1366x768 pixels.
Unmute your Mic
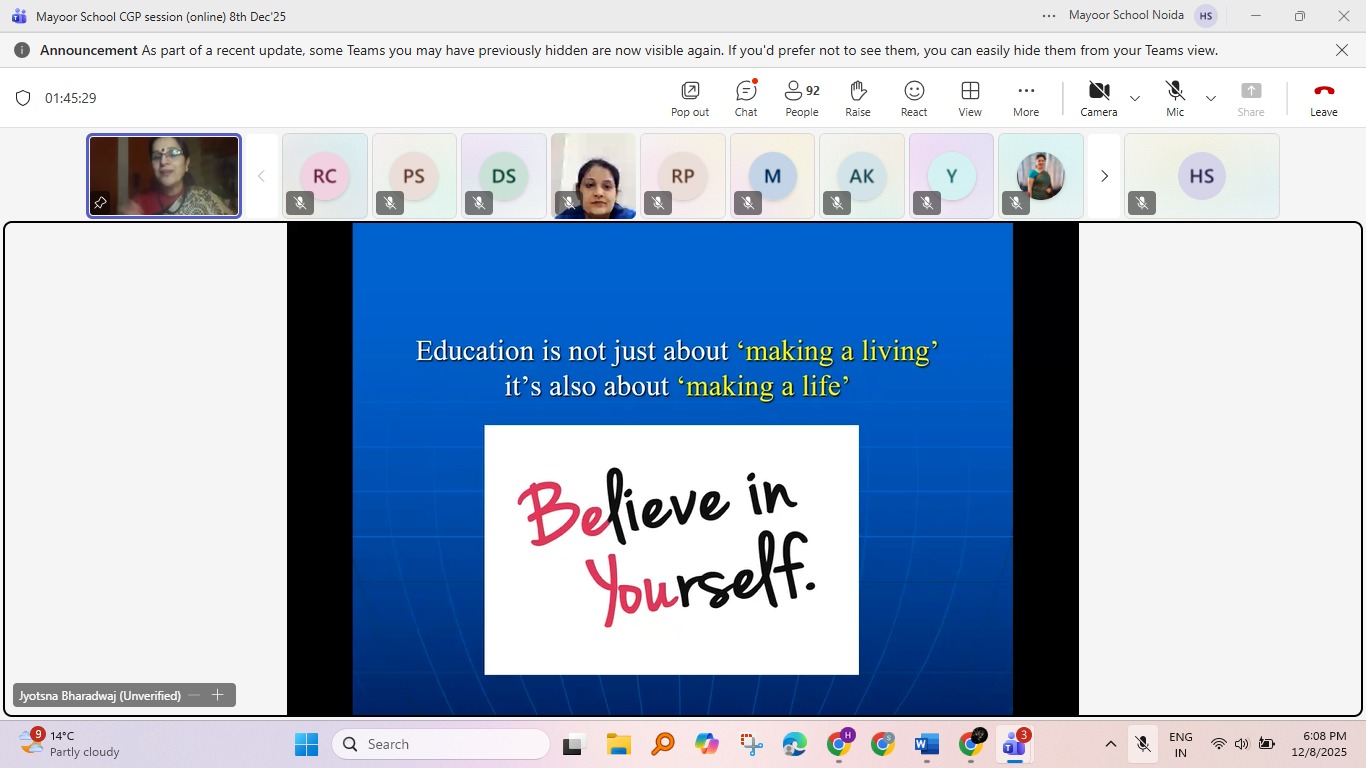pyautogui.click(x=1174, y=97)
